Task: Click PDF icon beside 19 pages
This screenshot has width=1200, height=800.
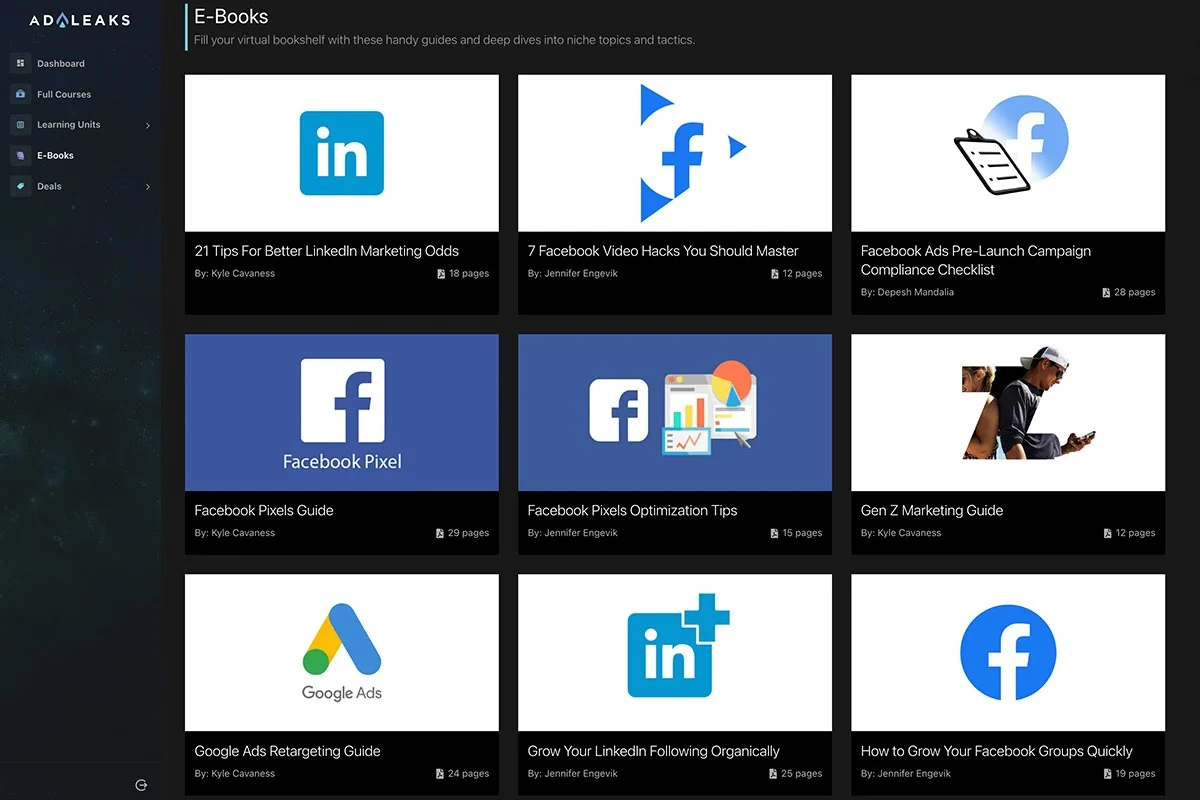Action: pos(1106,773)
